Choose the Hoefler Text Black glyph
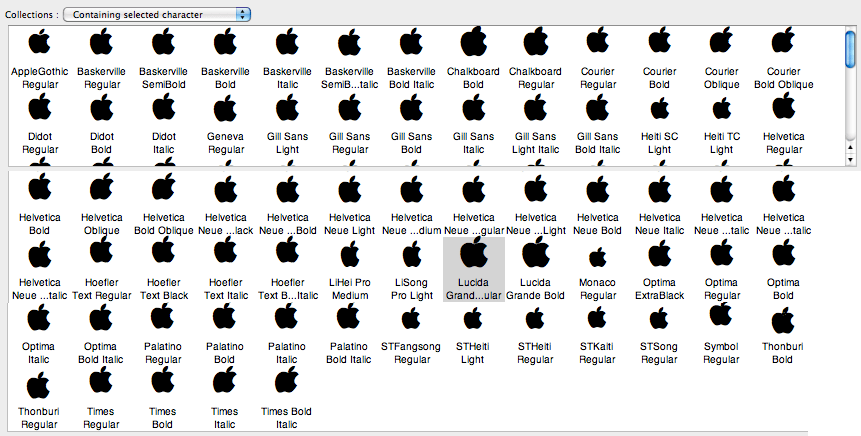Screen dimensions: 861x436 click(x=164, y=251)
